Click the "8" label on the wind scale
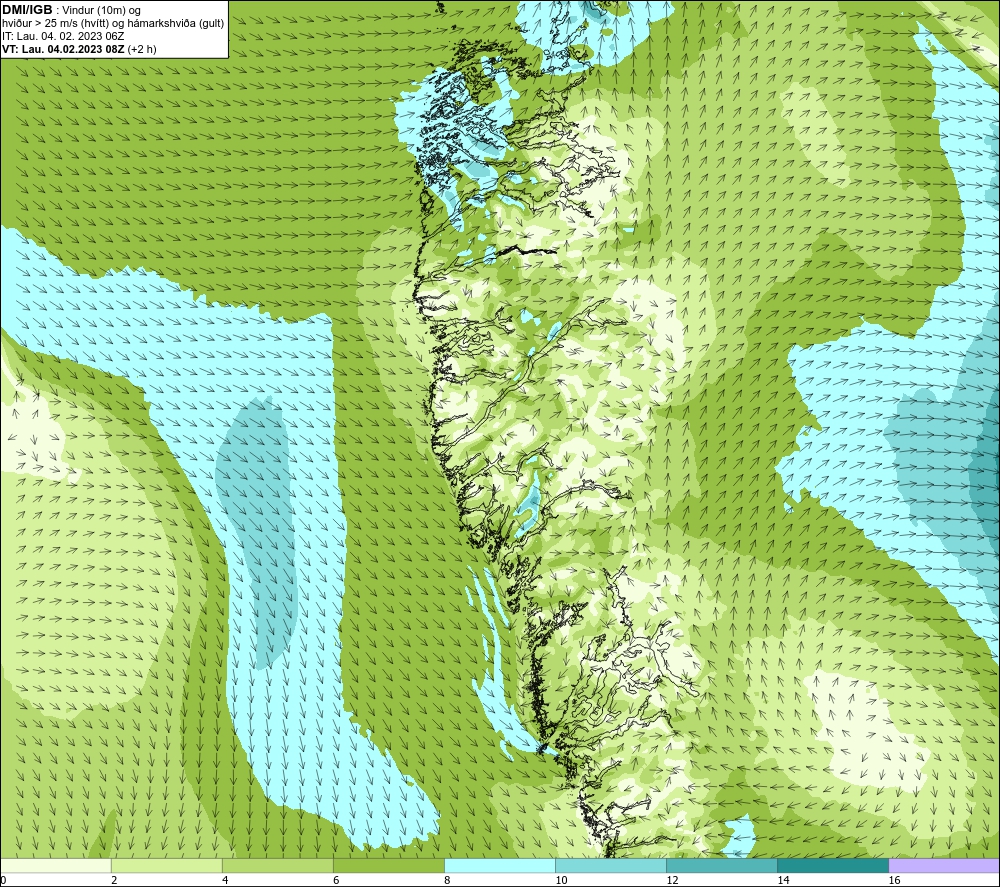The width and height of the screenshot is (1000, 887). (447, 881)
